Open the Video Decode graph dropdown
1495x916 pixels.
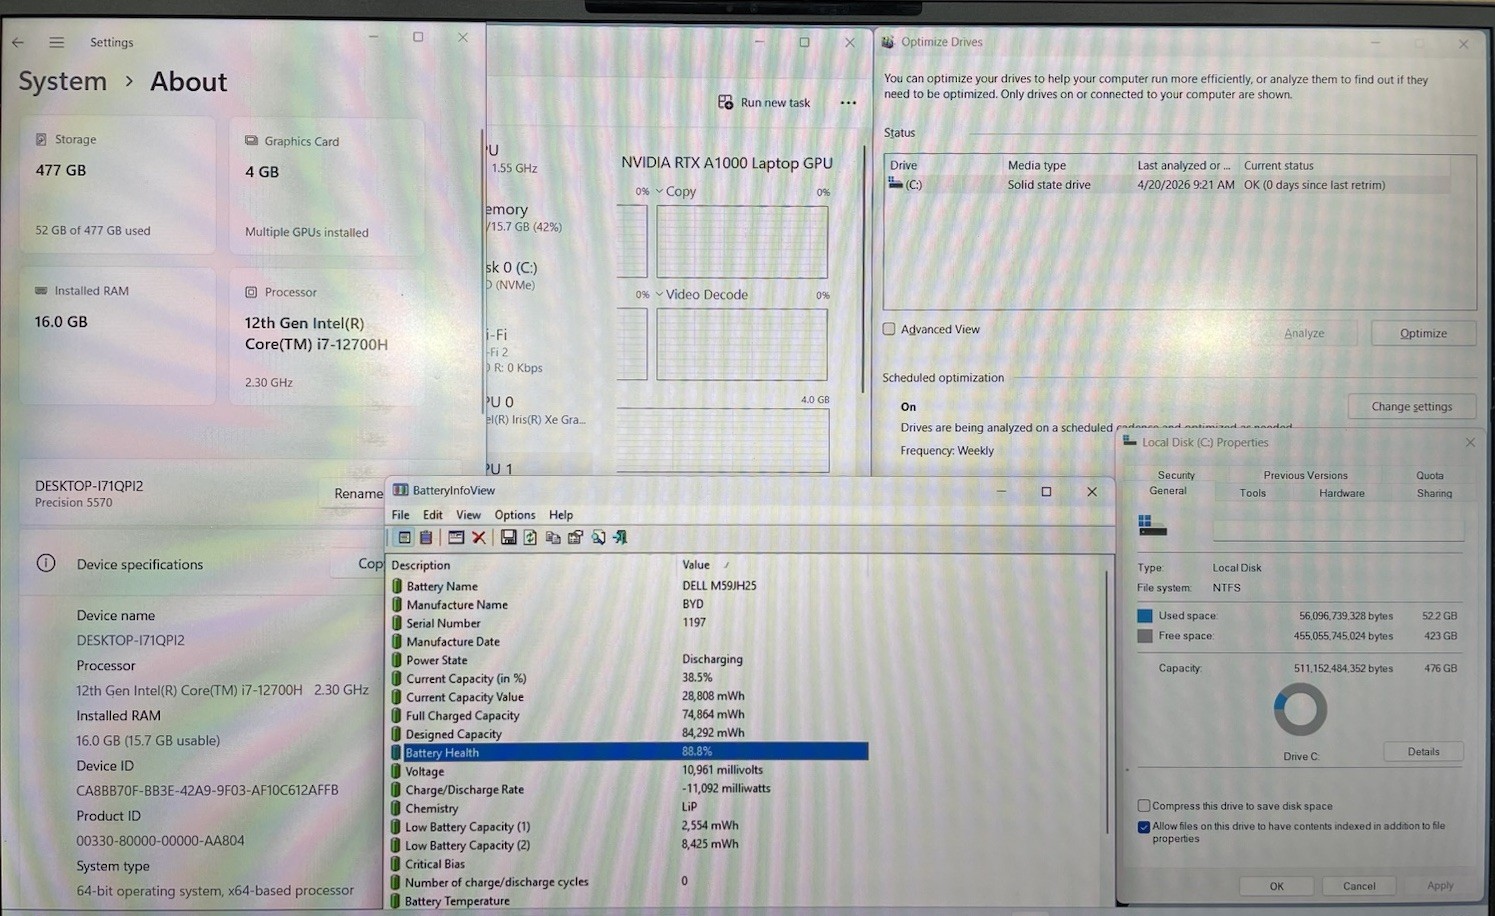point(659,294)
